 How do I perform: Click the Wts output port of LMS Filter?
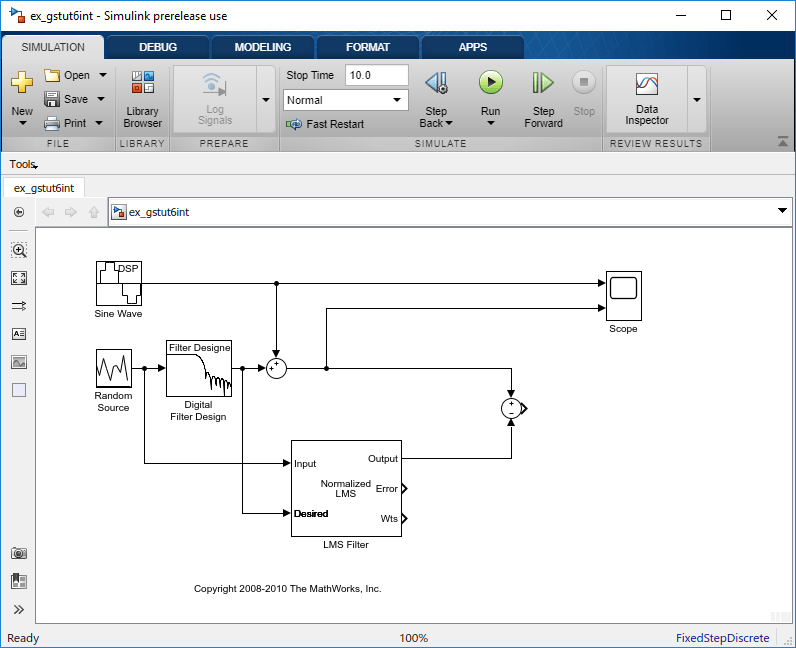[405, 519]
